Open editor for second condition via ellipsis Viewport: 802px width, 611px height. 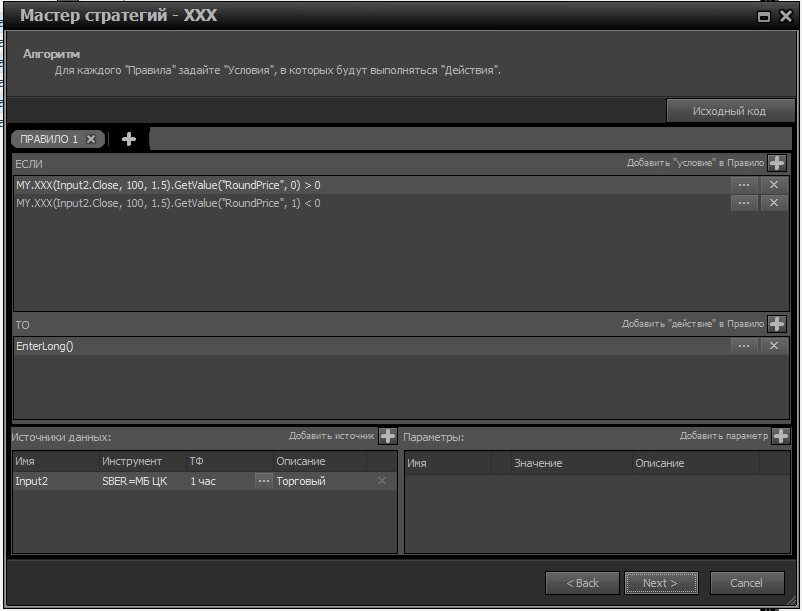coord(743,203)
